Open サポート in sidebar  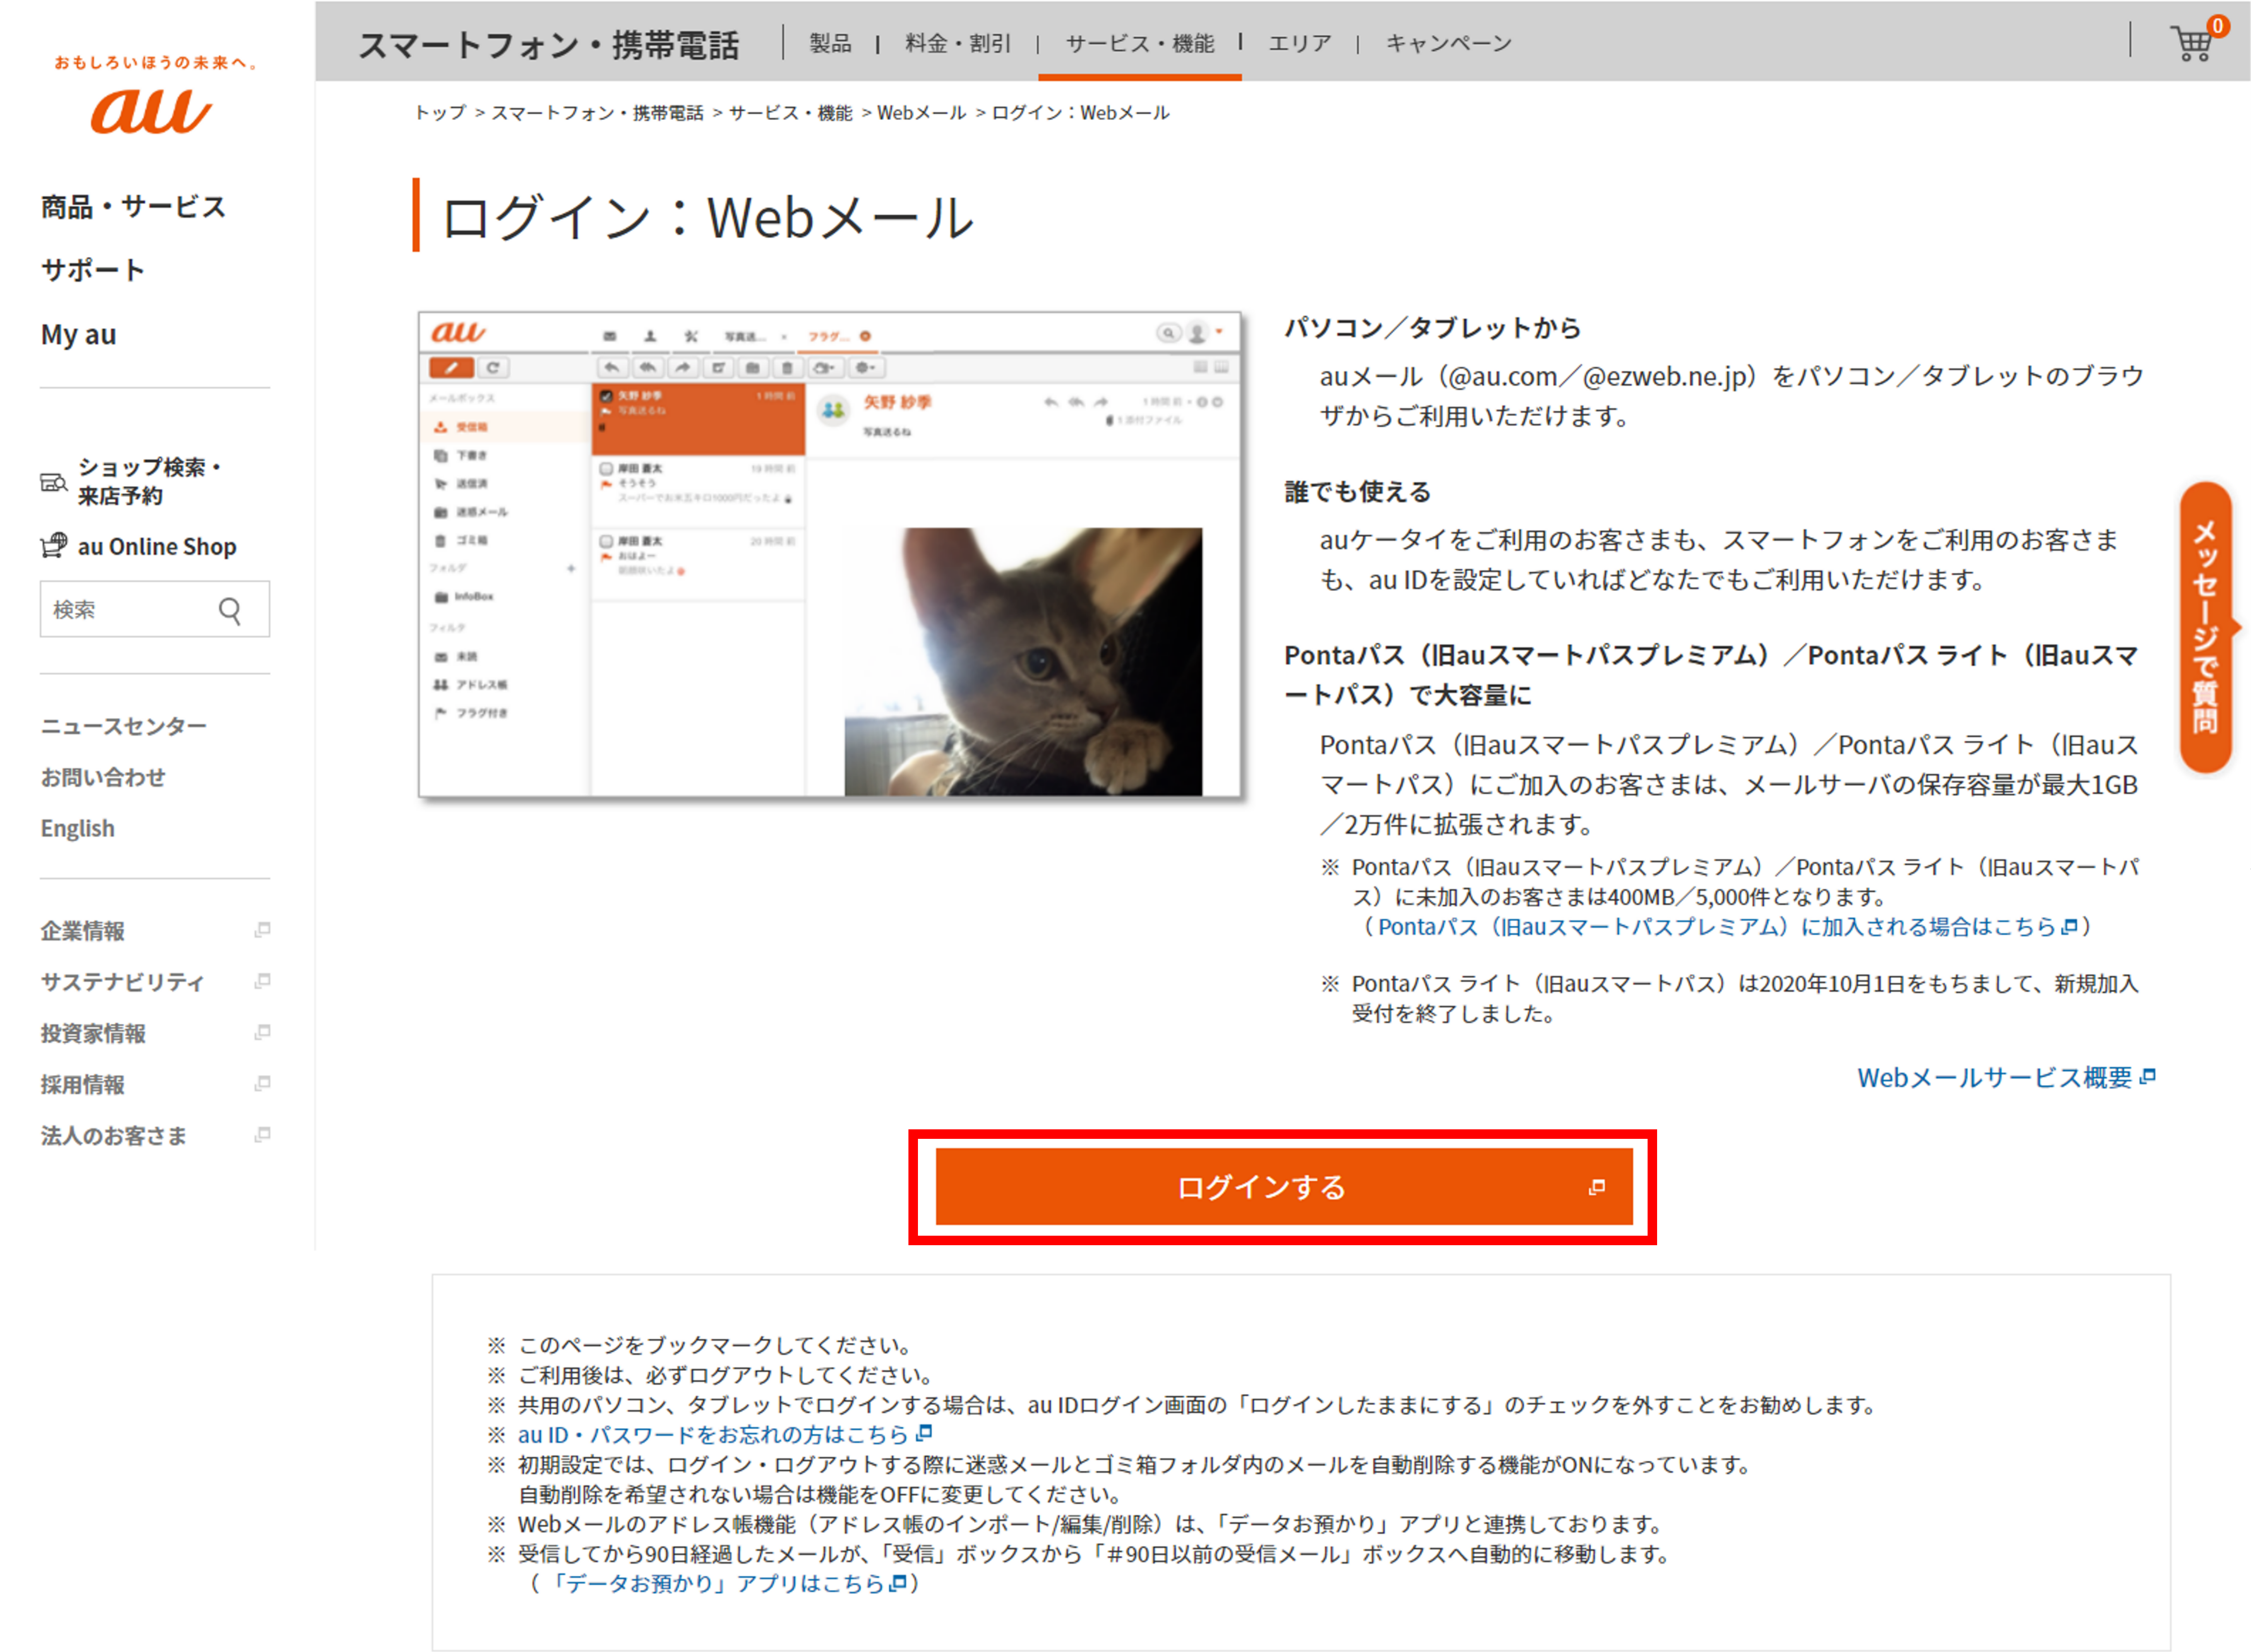[93, 270]
